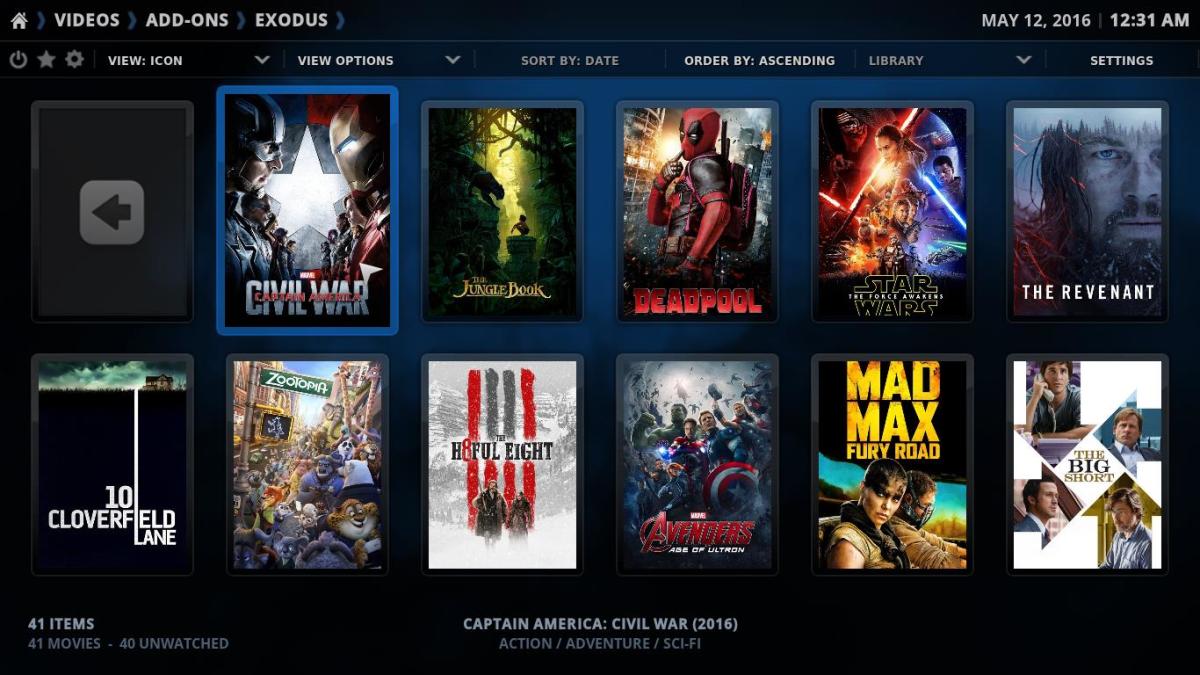
Task: Change Sort By: Date setting
Action: (570, 60)
